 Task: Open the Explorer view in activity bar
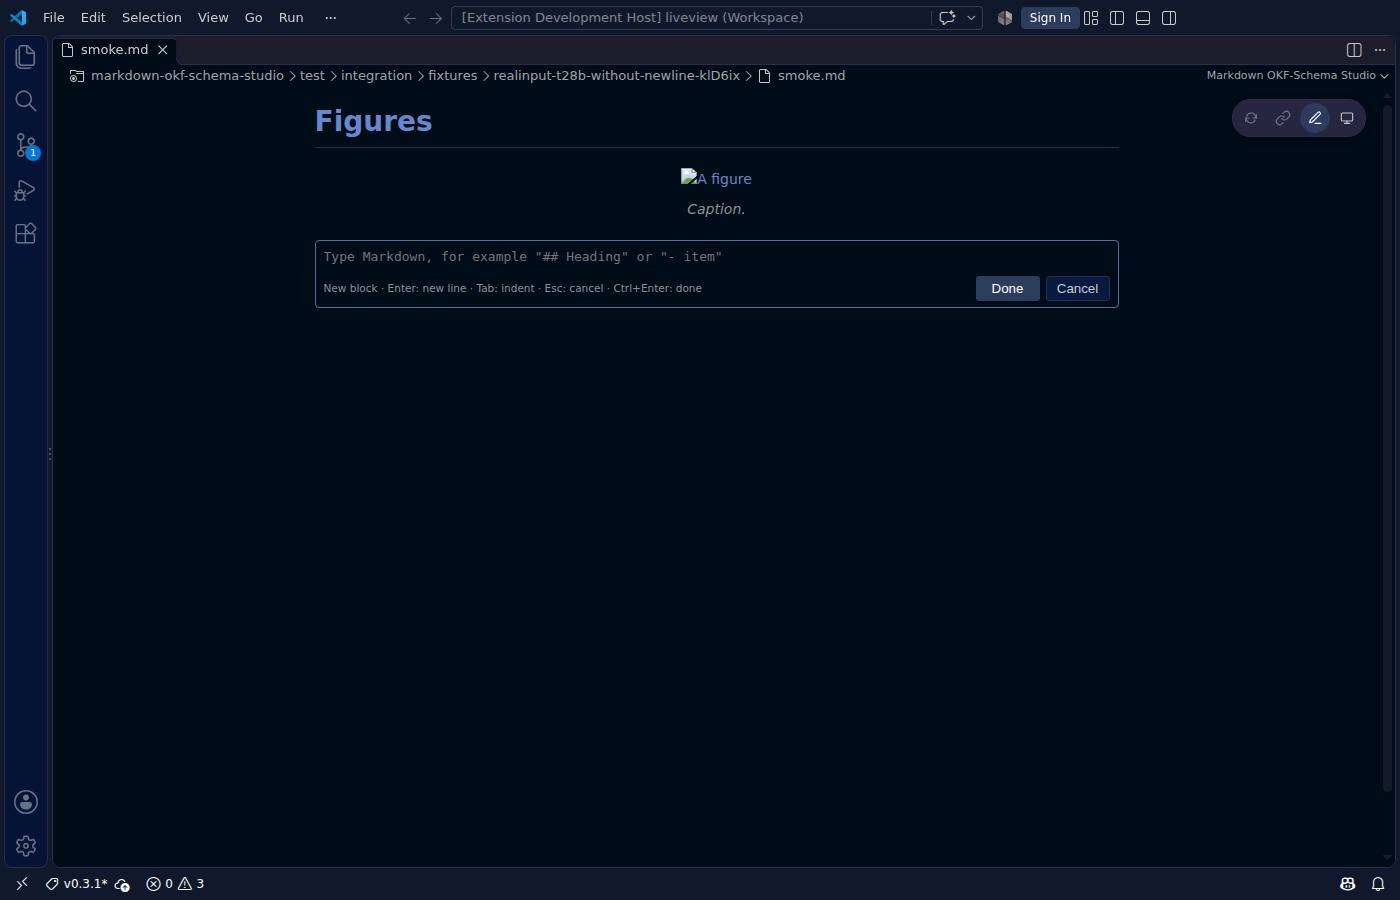(x=26, y=57)
